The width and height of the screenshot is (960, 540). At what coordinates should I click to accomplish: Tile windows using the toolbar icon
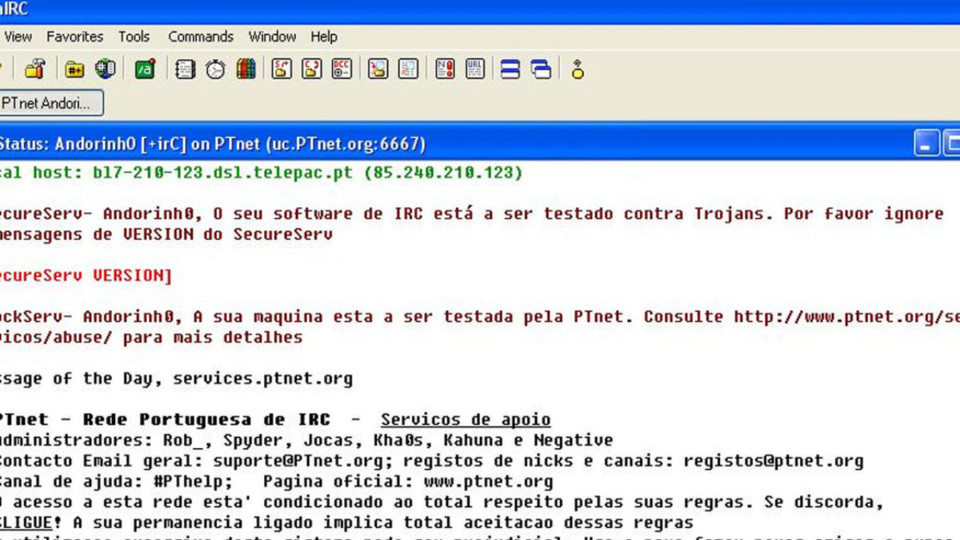(x=510, y=69)
